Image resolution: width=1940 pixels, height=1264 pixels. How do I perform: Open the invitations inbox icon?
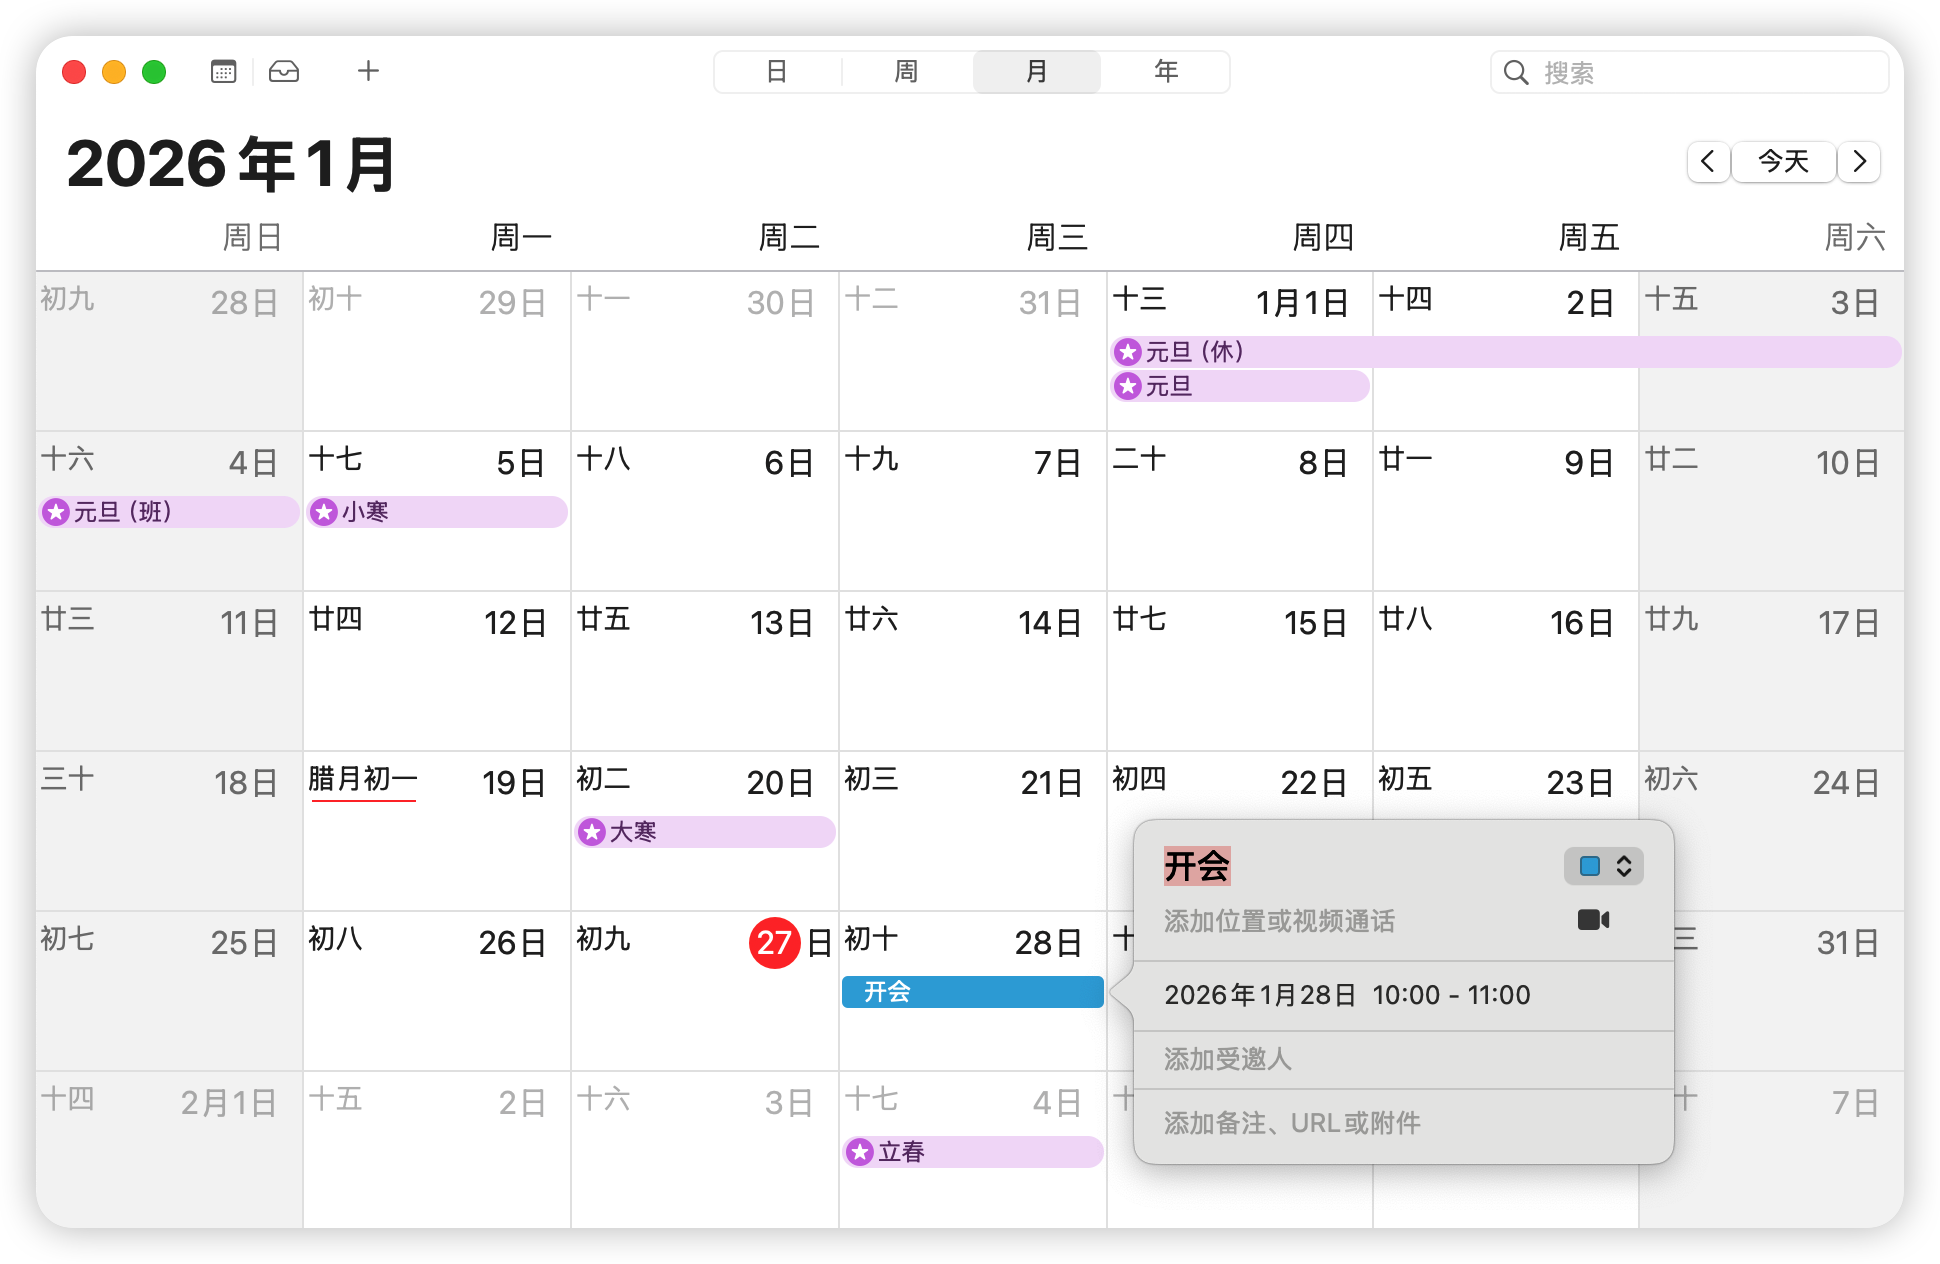pos(284,72)
